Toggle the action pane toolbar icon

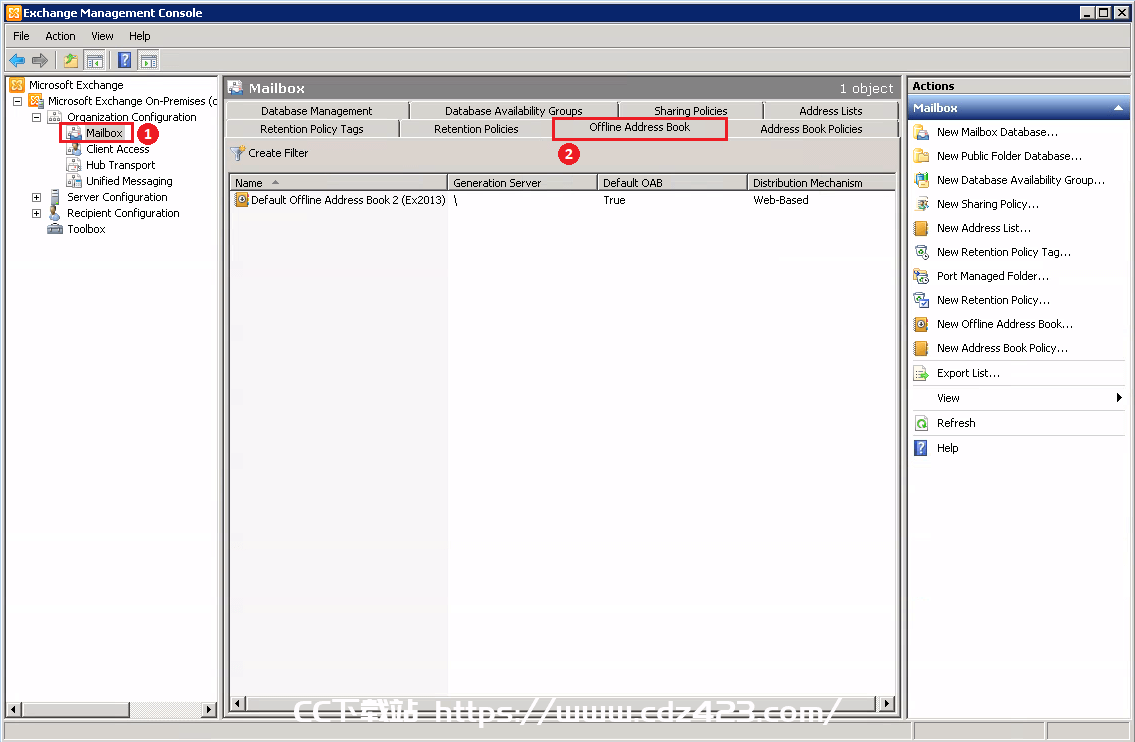pos(148,61)
